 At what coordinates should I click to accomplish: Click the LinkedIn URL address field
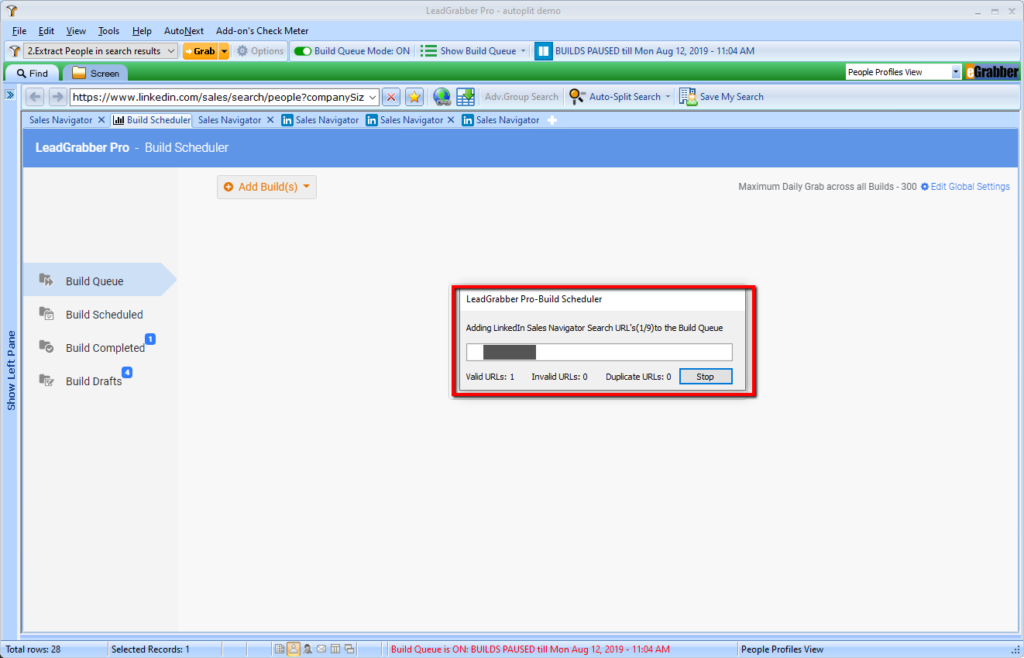(x=217, y=97)
